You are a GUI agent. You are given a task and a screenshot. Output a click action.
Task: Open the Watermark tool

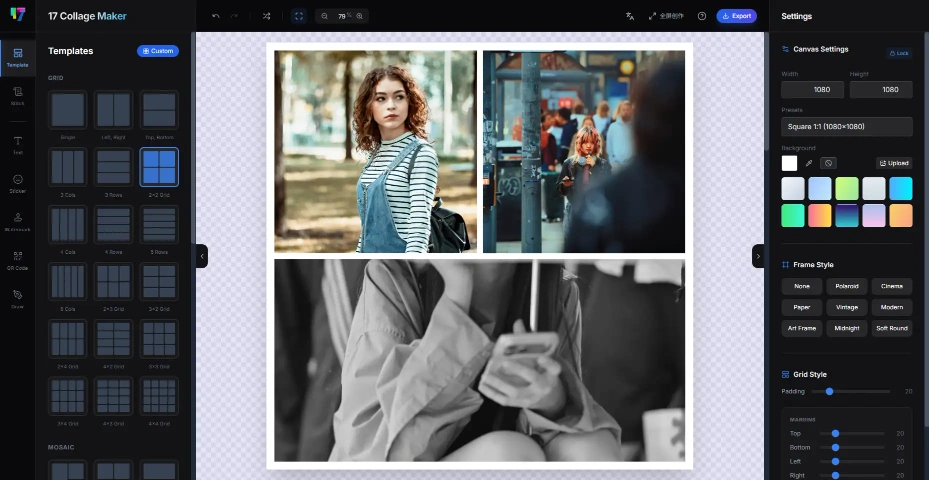click(x=18, y=222)
